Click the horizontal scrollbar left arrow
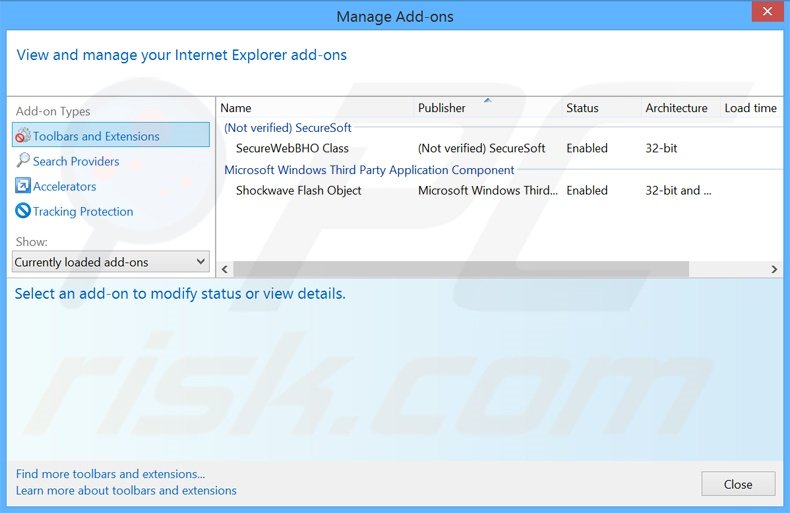This screenshot has width=790, height=513. (x=225, y=270)
